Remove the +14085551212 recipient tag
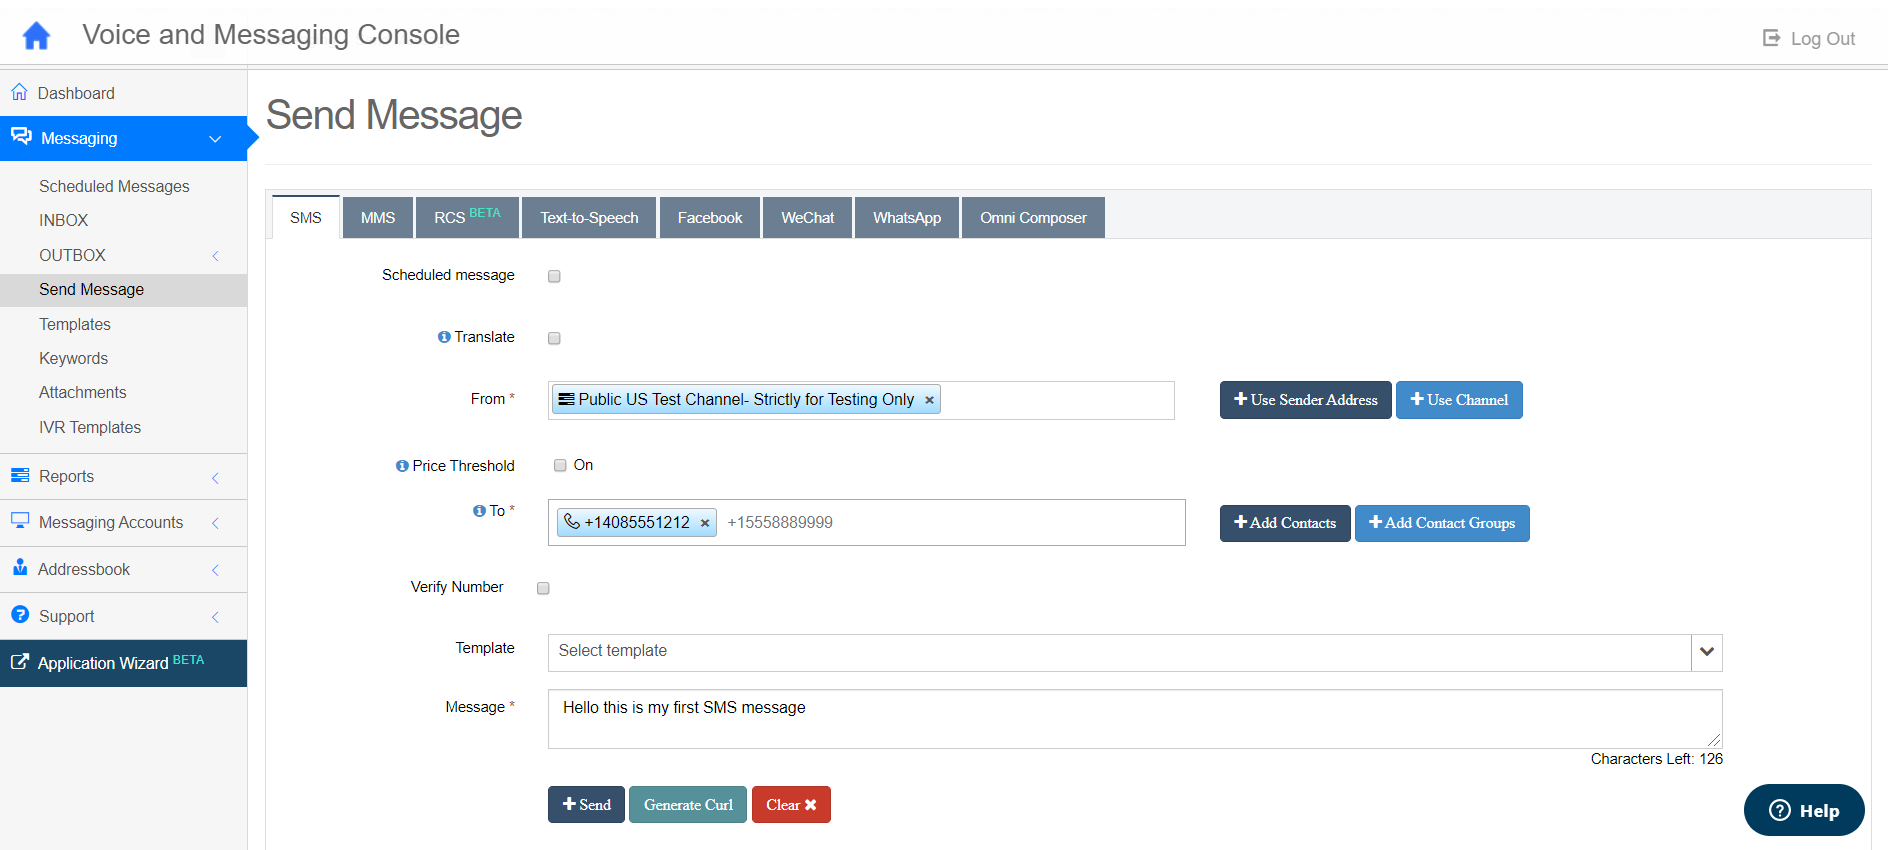This screenshot has width=1888, height=850. [705, 523]
